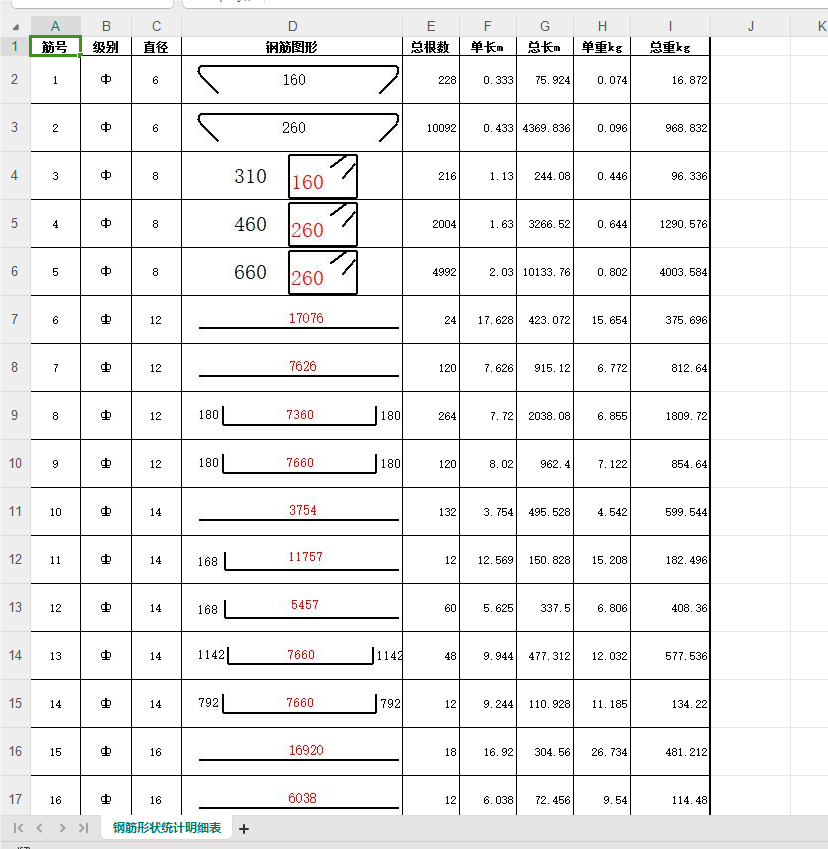
Task: Select the total weight cell 577.536
Action: (x=670, y=656)
